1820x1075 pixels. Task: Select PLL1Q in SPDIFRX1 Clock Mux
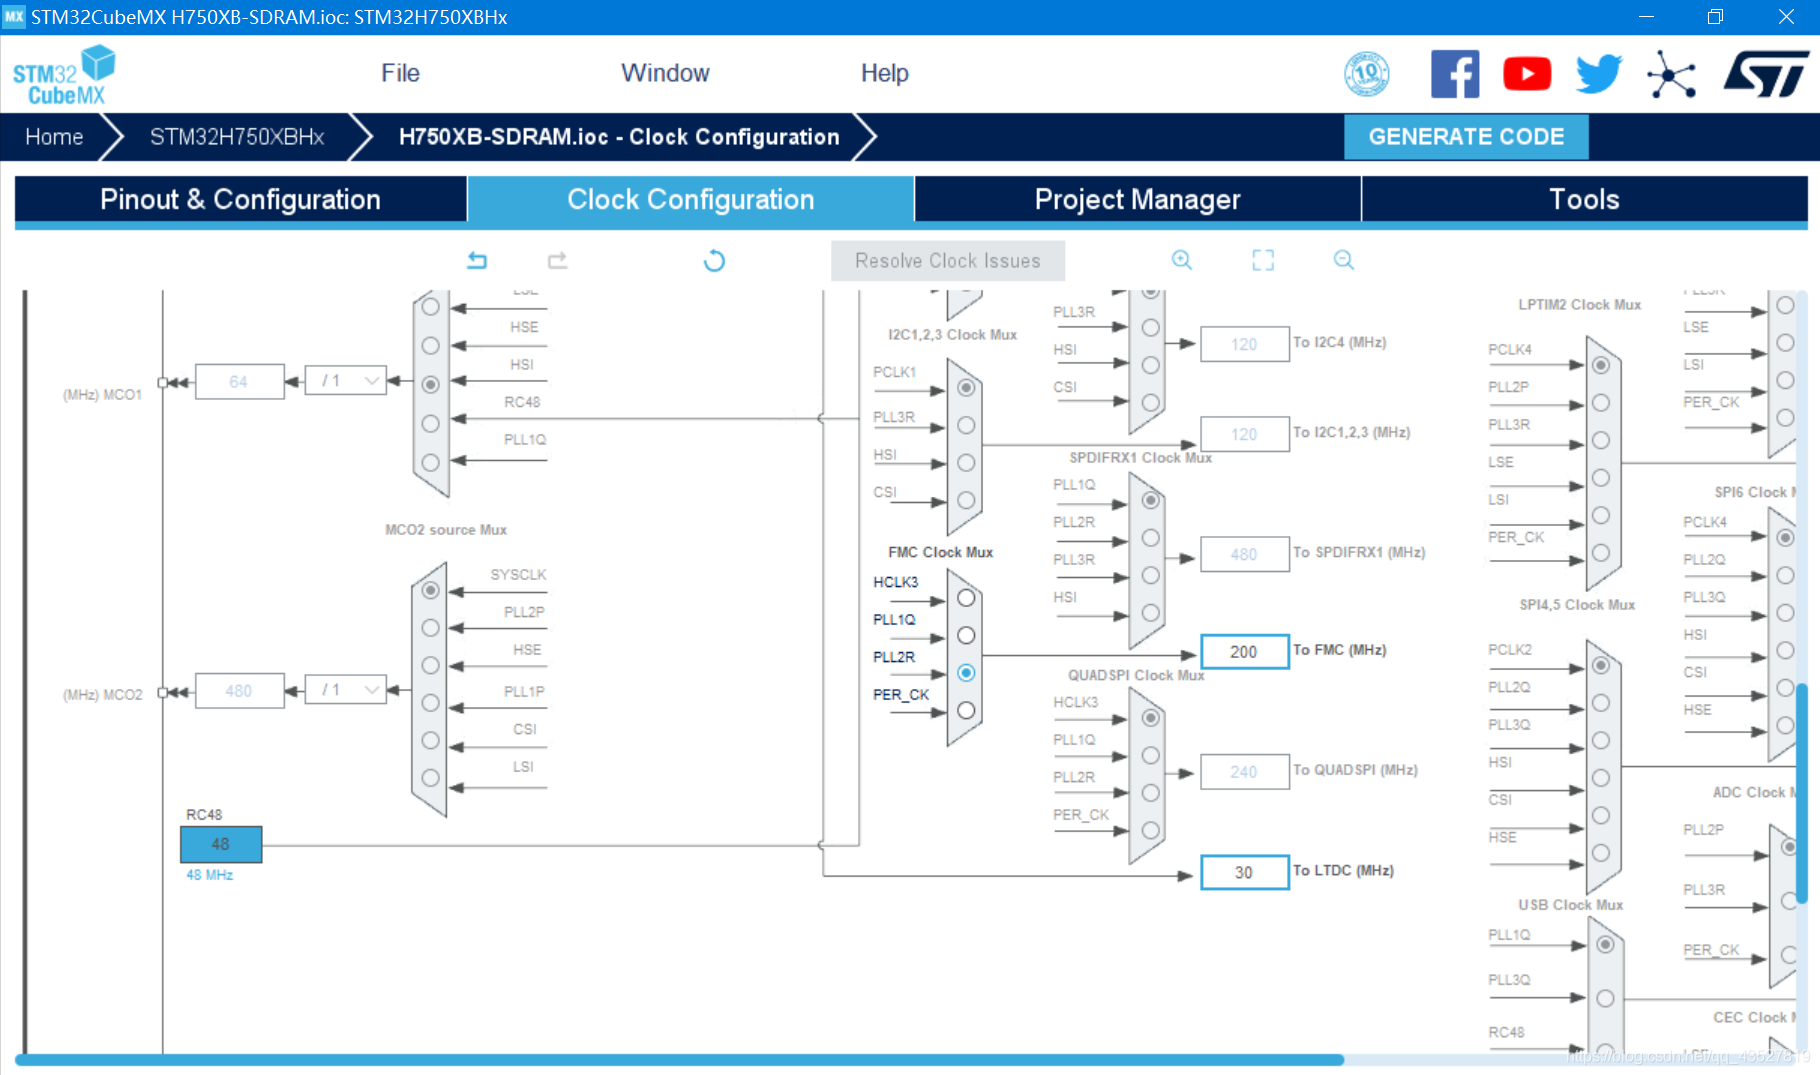pyautogui.click(x=1151, y=500)
